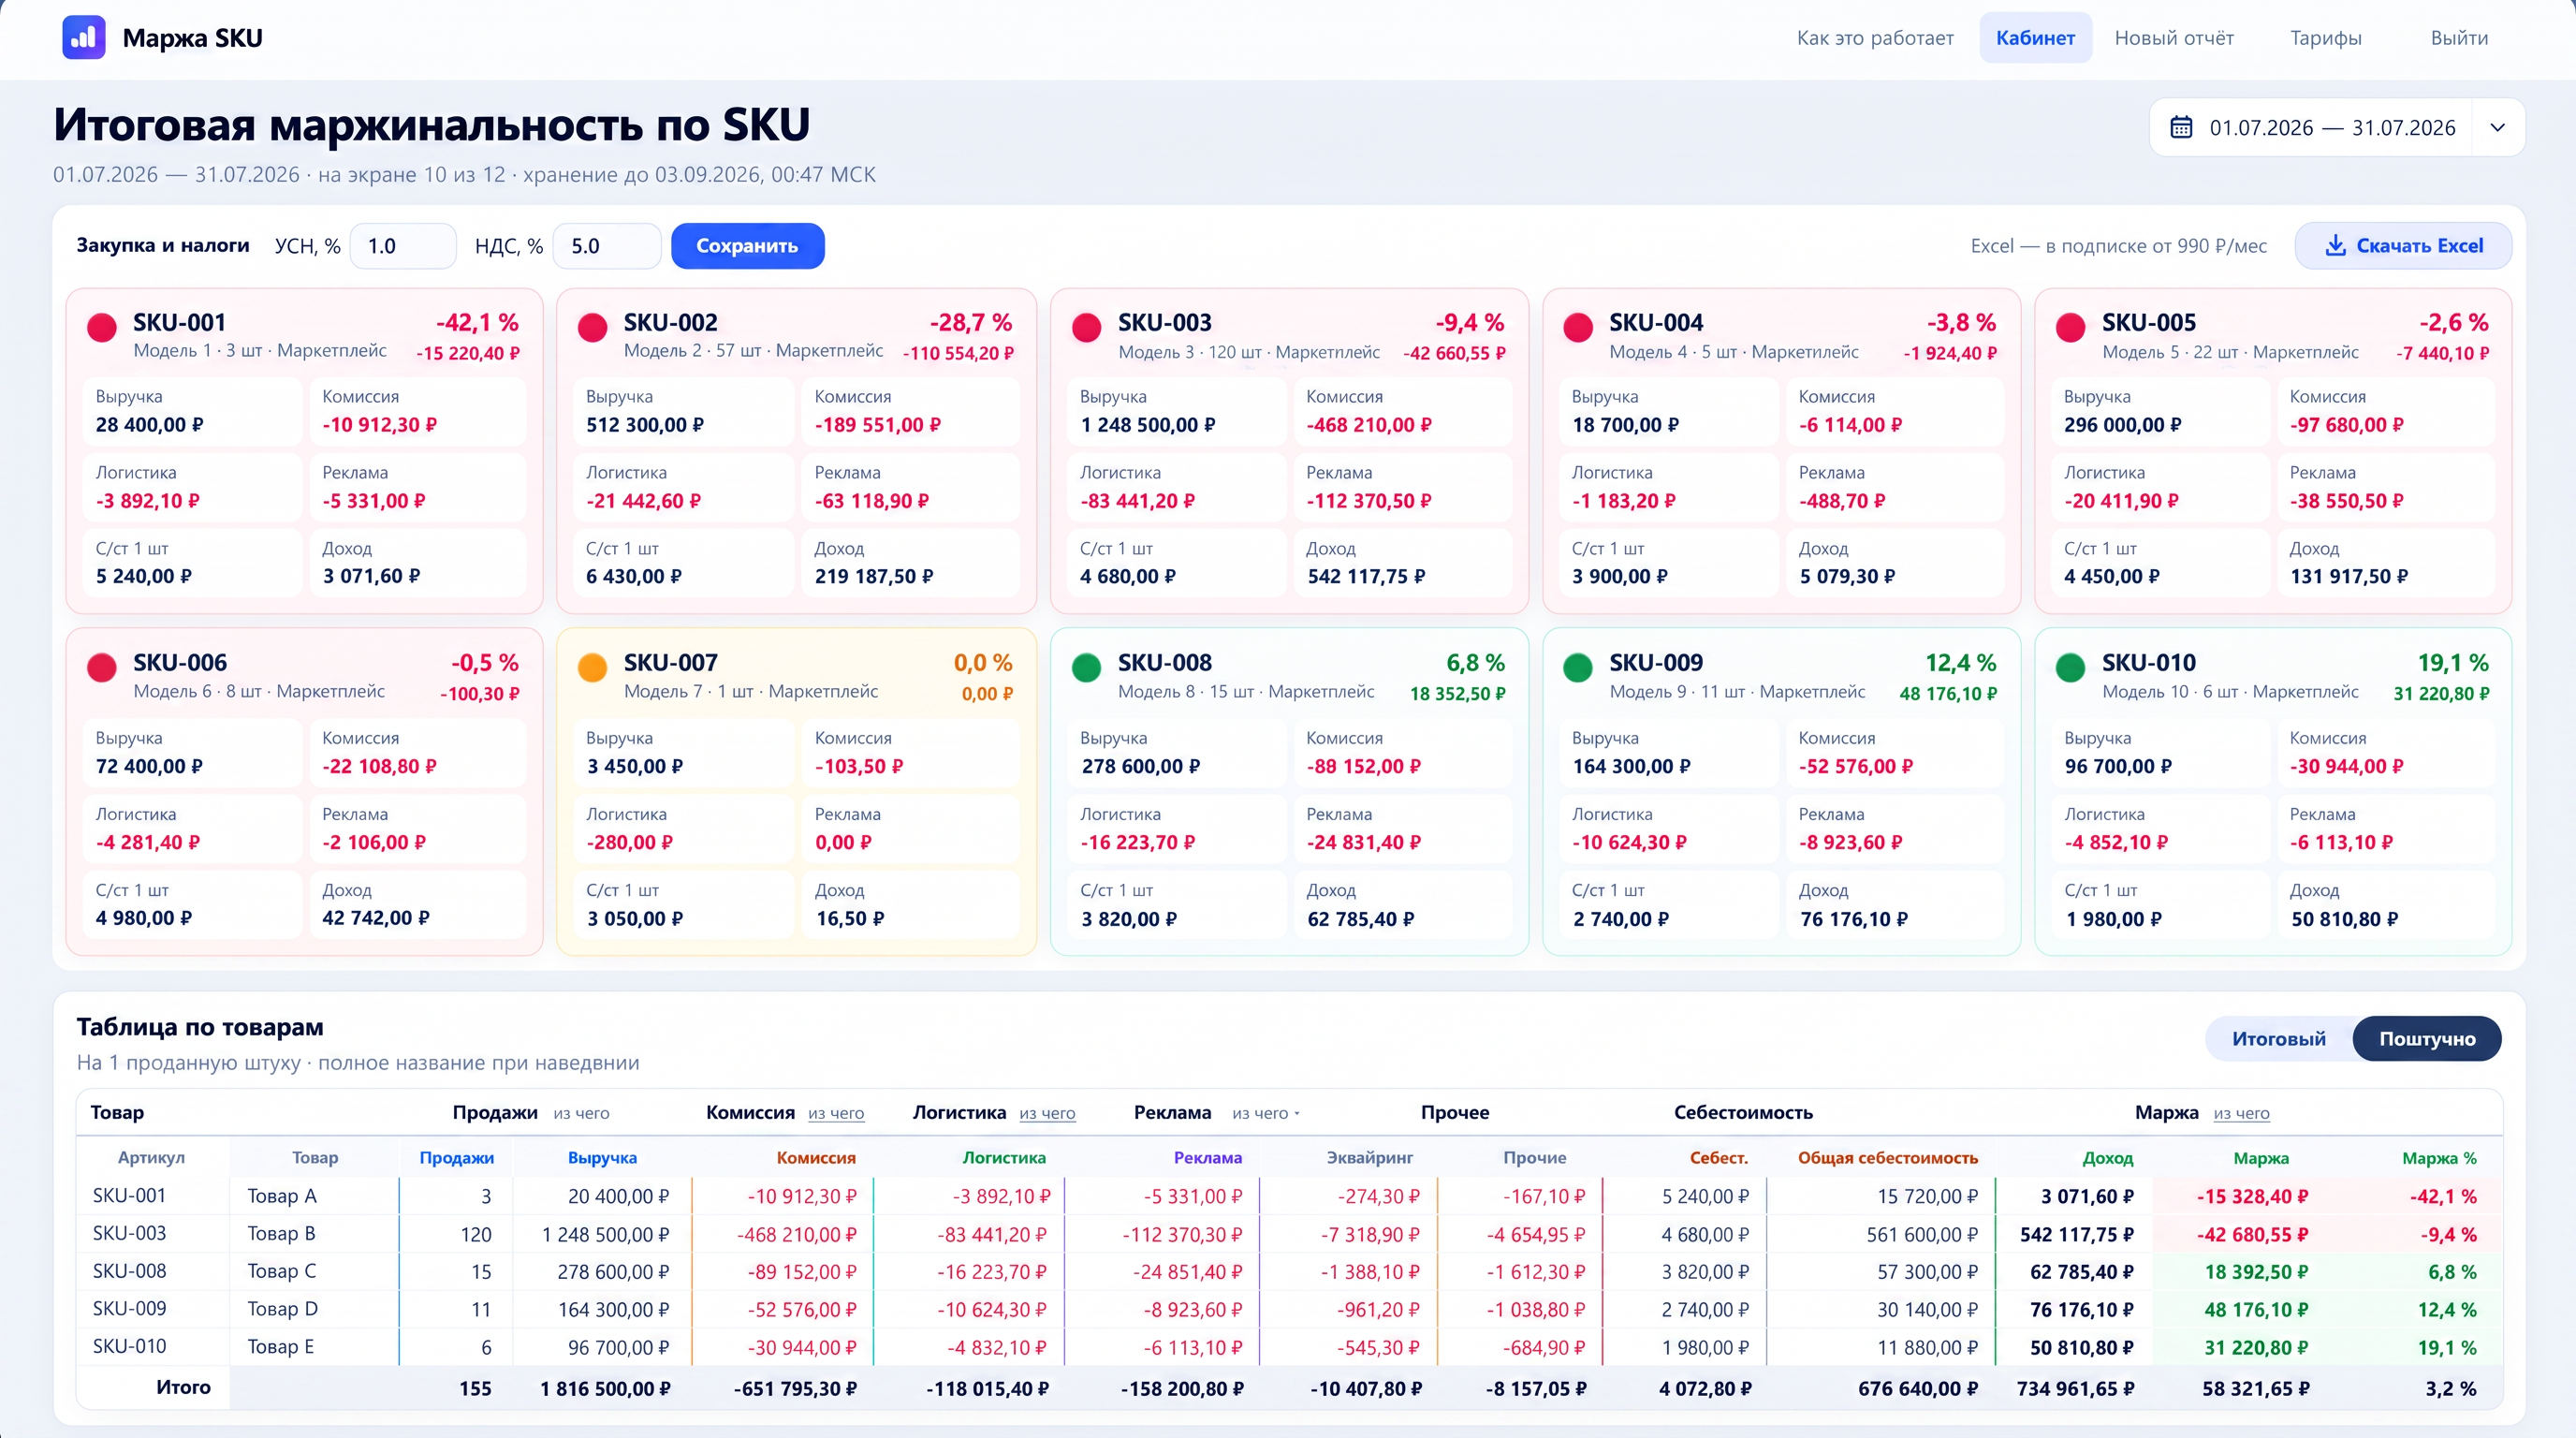Click the Скачать Excel button
Screen dimensions: 2576x1438
click(x=2403, y=246)
